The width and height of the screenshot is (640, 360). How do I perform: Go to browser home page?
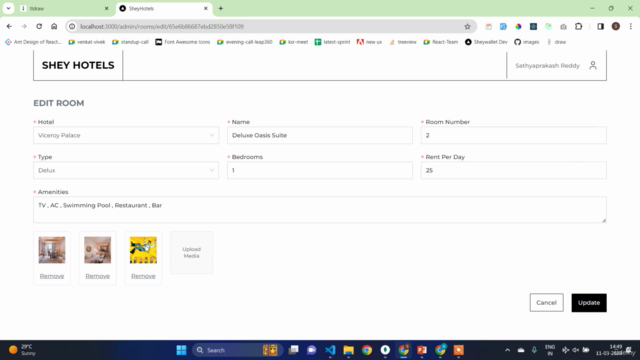[x=54, y=27]
